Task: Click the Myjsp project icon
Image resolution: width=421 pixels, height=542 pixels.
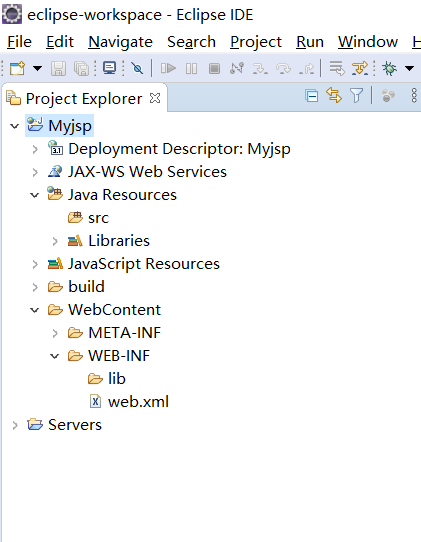Action: [35, 124]
